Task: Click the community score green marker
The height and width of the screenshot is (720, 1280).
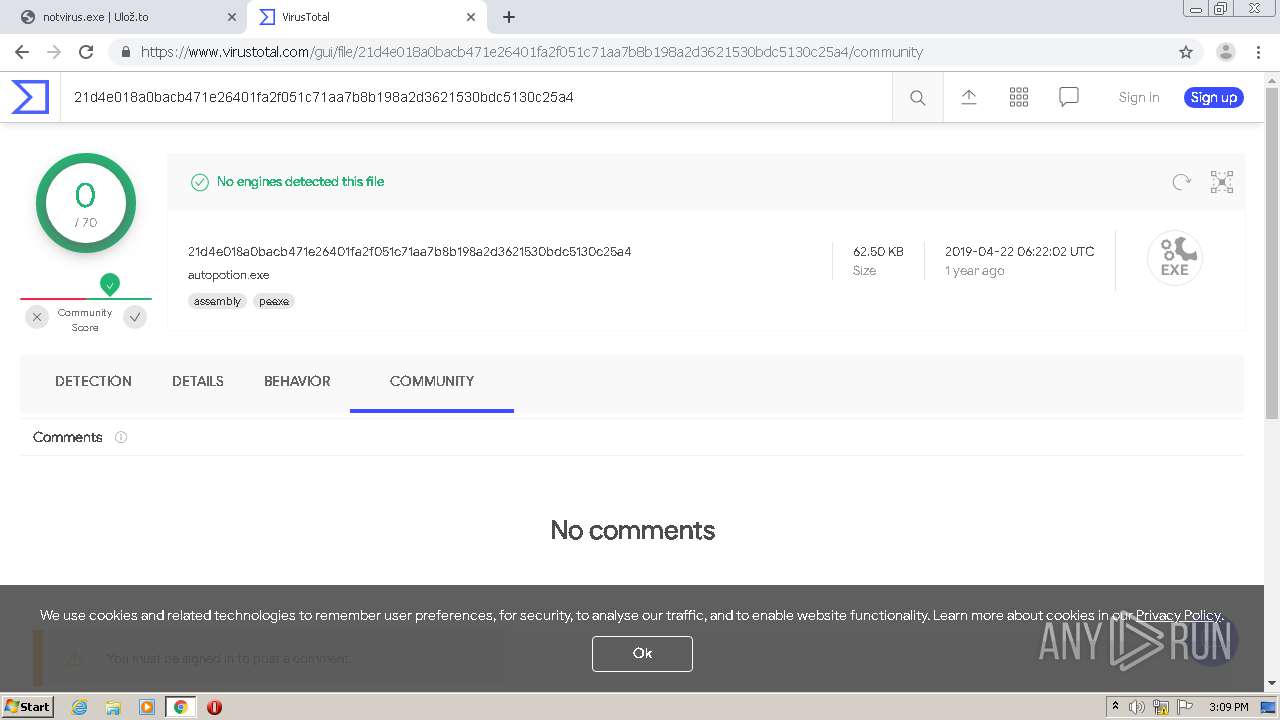Action: (x=110, y=284)
